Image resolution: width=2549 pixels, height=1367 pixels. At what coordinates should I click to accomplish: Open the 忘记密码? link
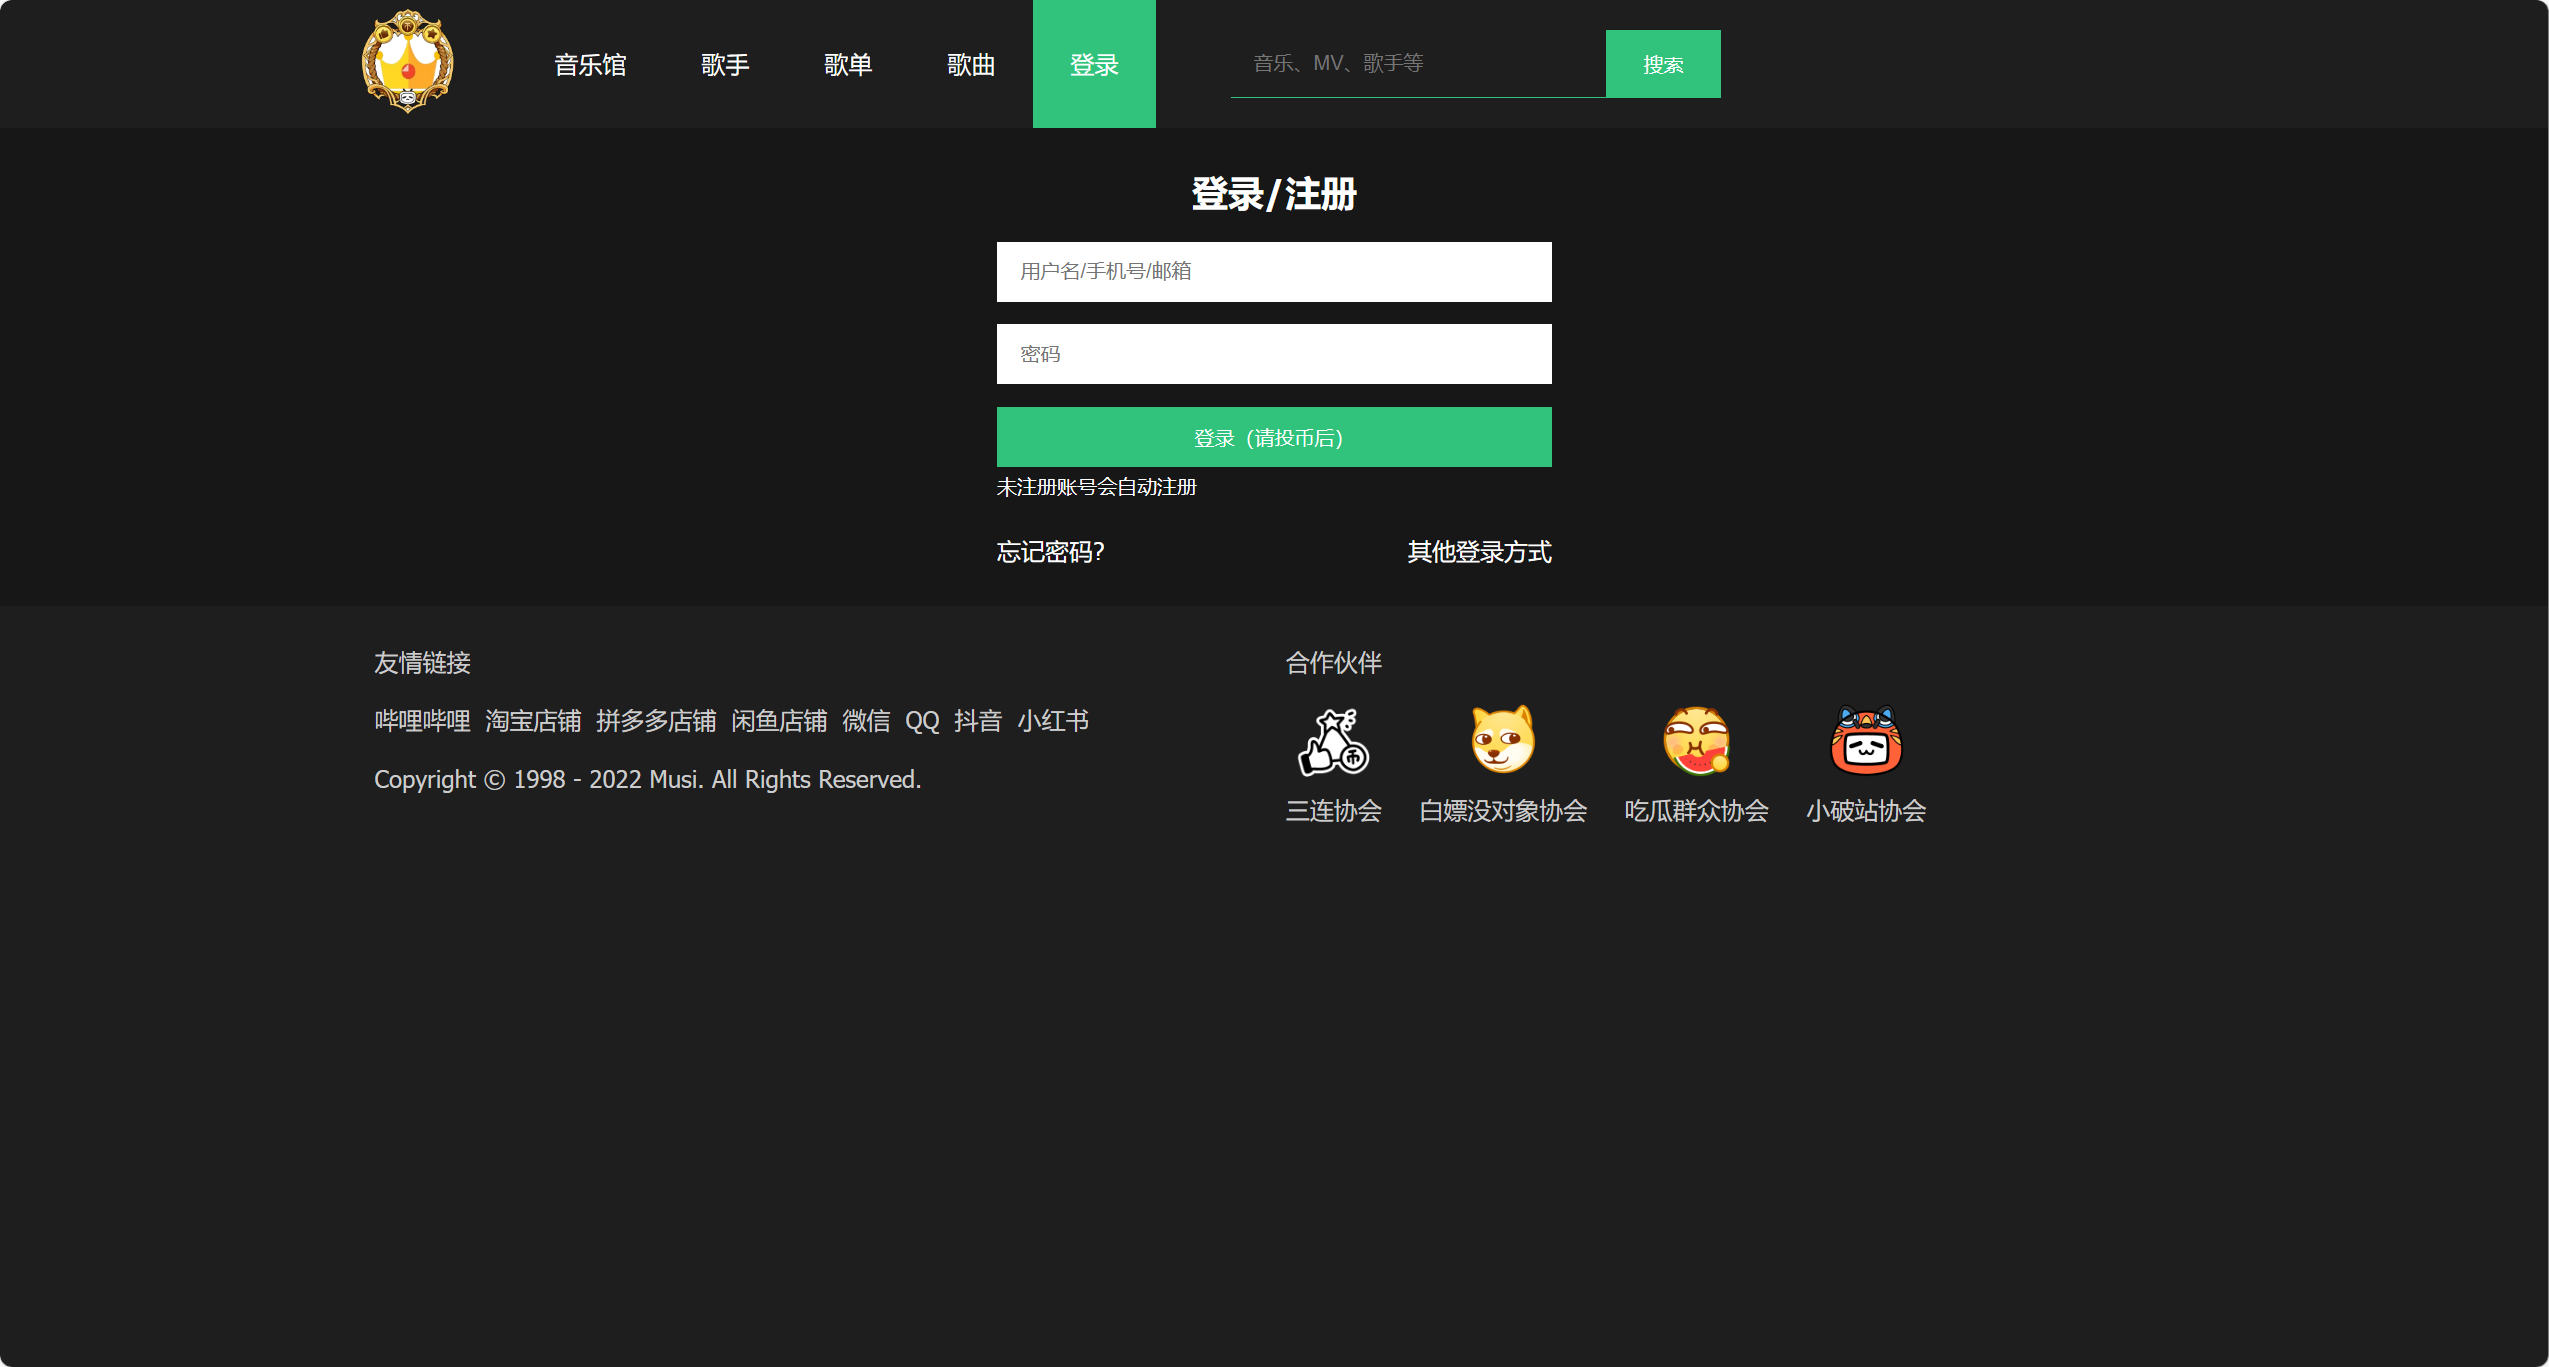1050,552
